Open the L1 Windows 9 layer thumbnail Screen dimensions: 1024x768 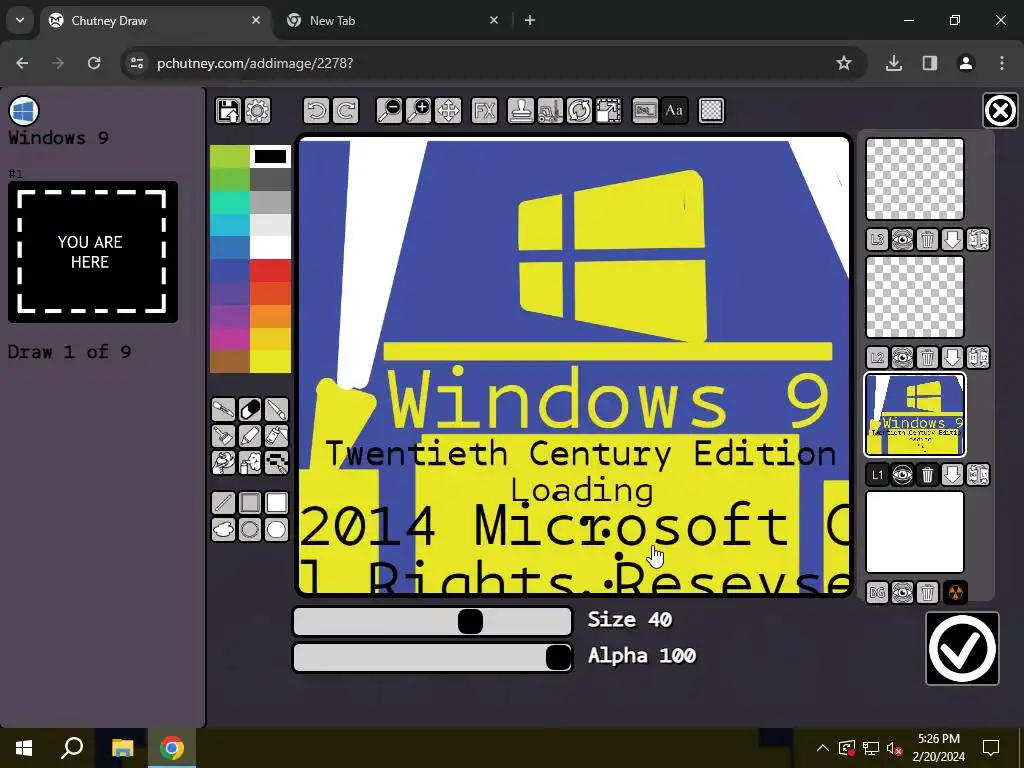(x=915, y=415)
